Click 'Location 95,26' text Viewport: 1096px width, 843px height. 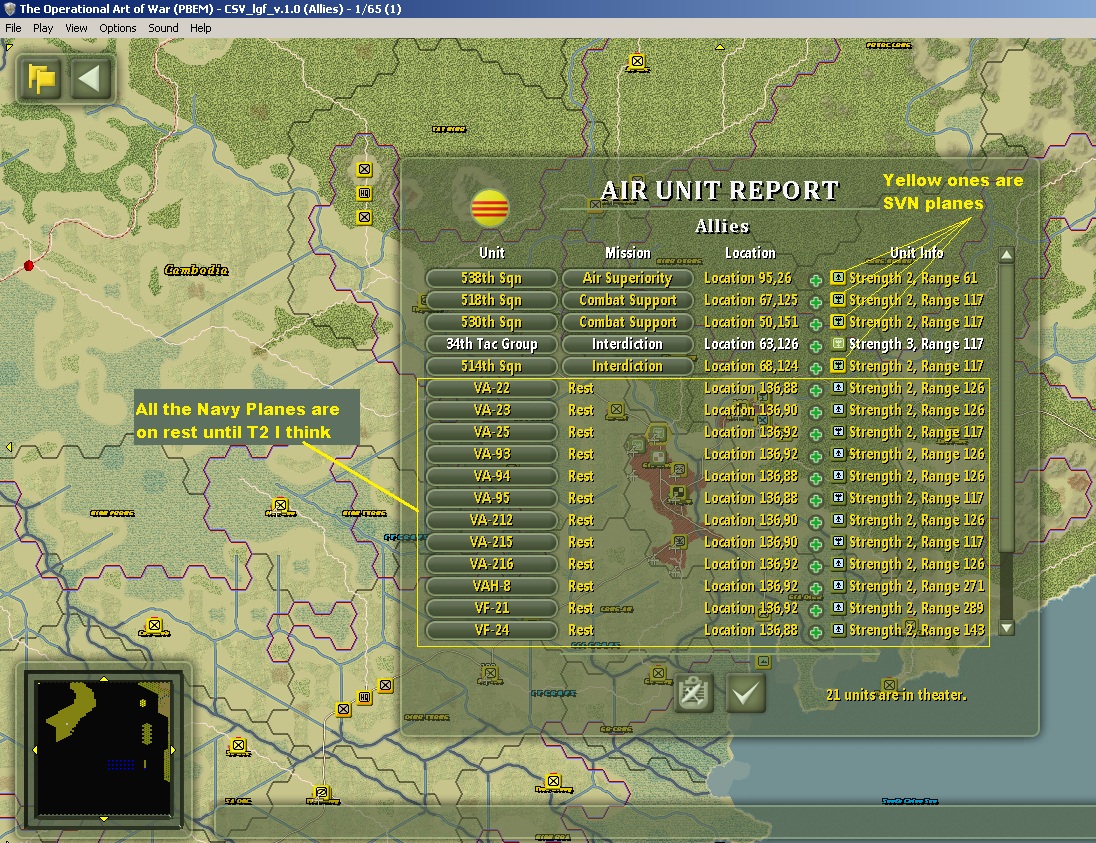[x=747, y=278]
